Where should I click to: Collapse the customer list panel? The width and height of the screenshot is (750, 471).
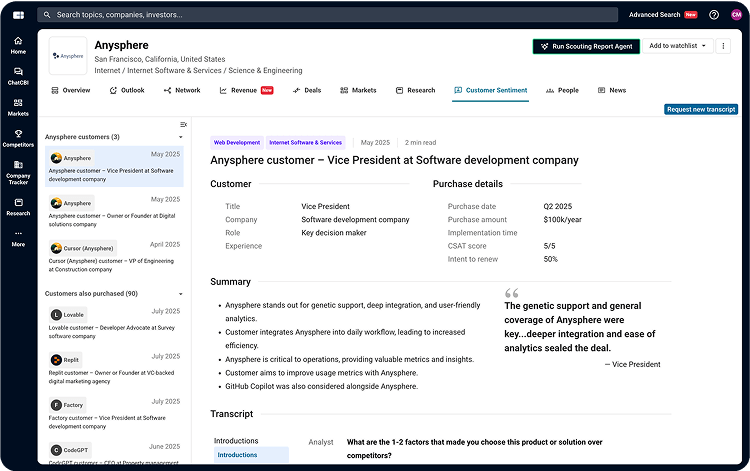click(183, 124)
